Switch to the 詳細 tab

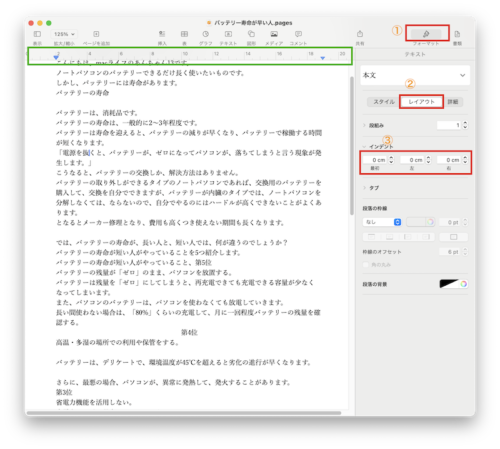[453, 102]
